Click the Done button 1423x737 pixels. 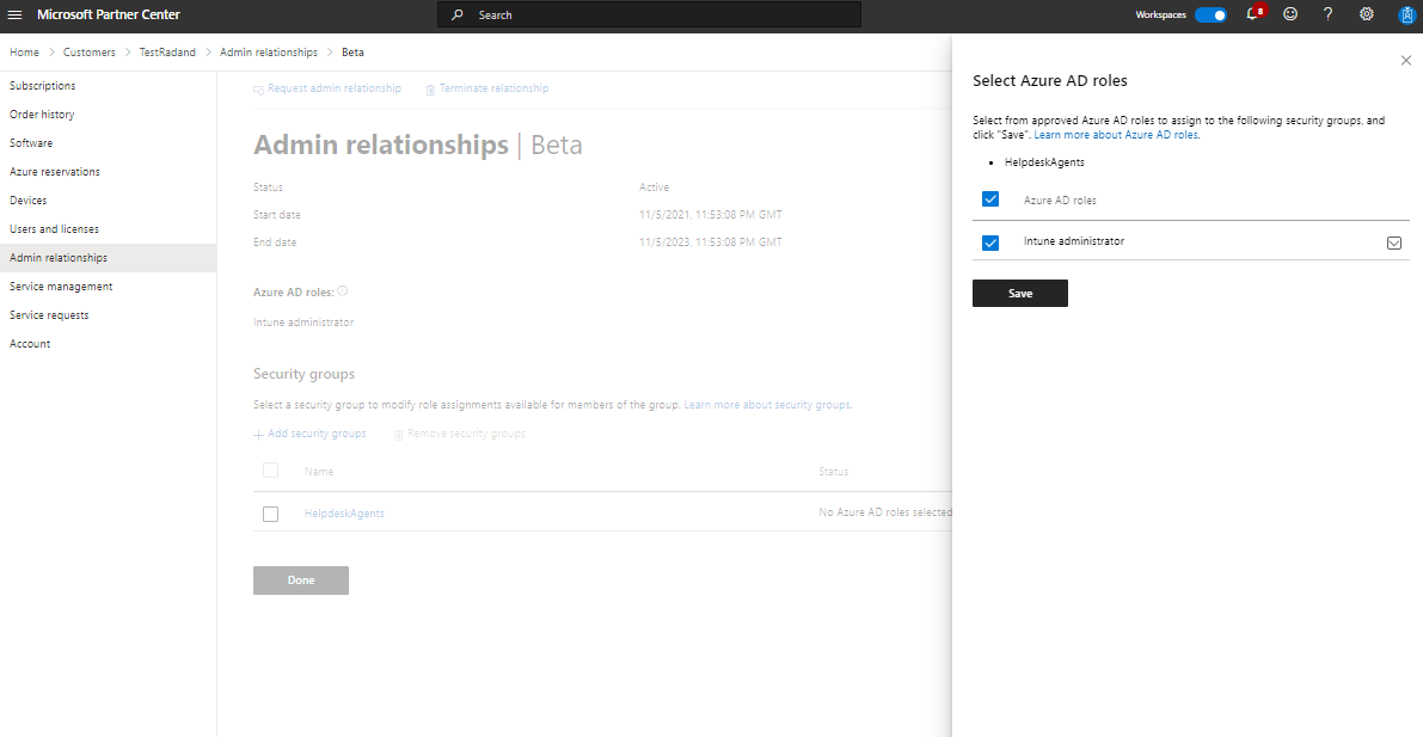coord(301,580)
